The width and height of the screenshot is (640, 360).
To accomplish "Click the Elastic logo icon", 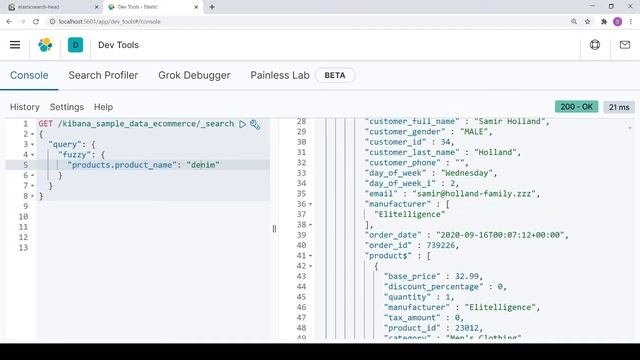I will 45,45.
